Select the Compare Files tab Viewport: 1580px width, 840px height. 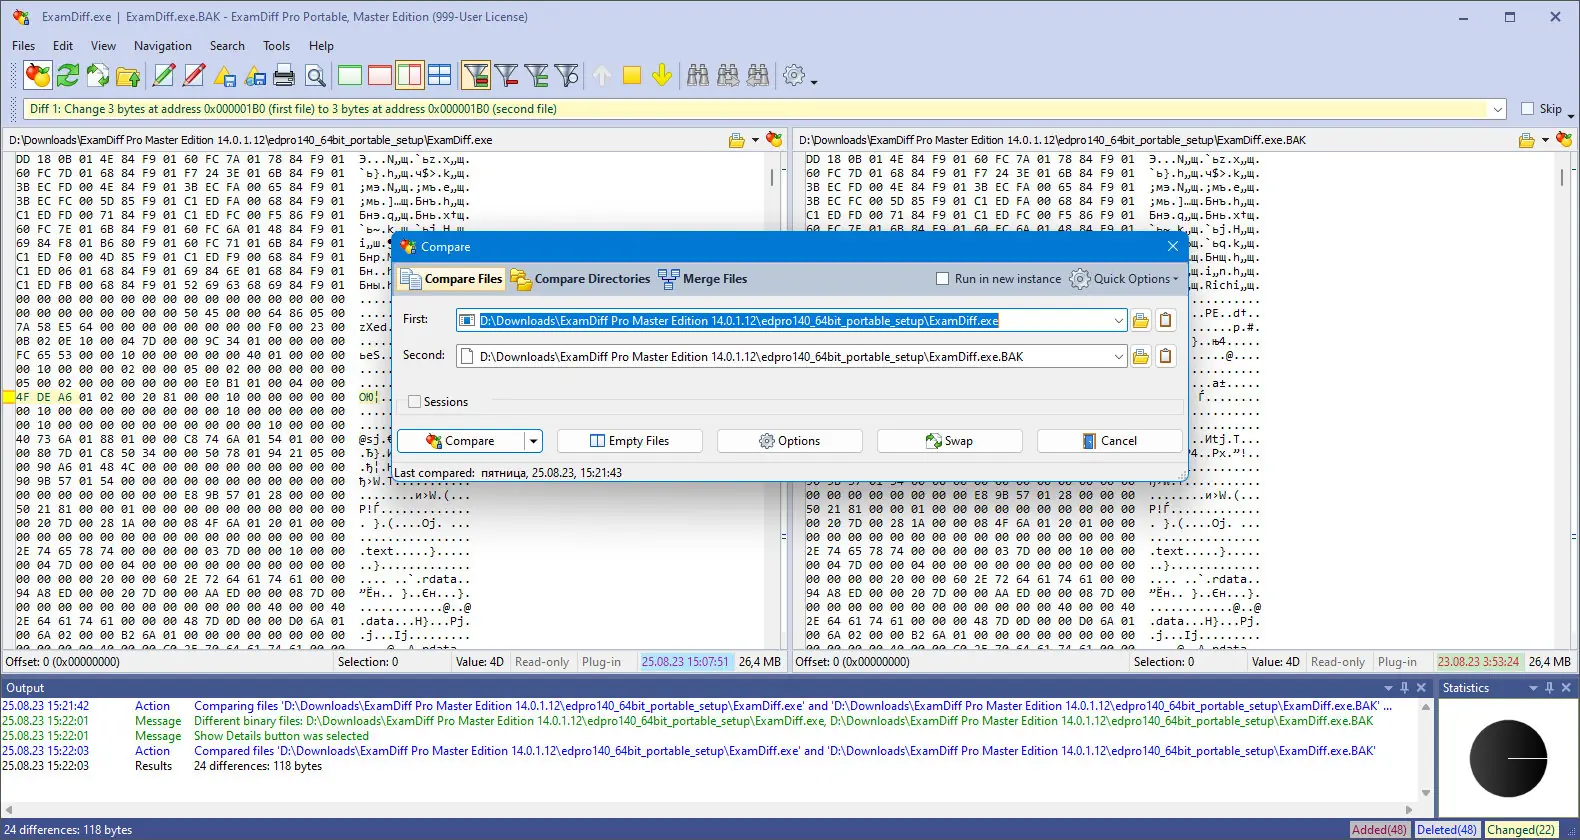tap(451, 279)
